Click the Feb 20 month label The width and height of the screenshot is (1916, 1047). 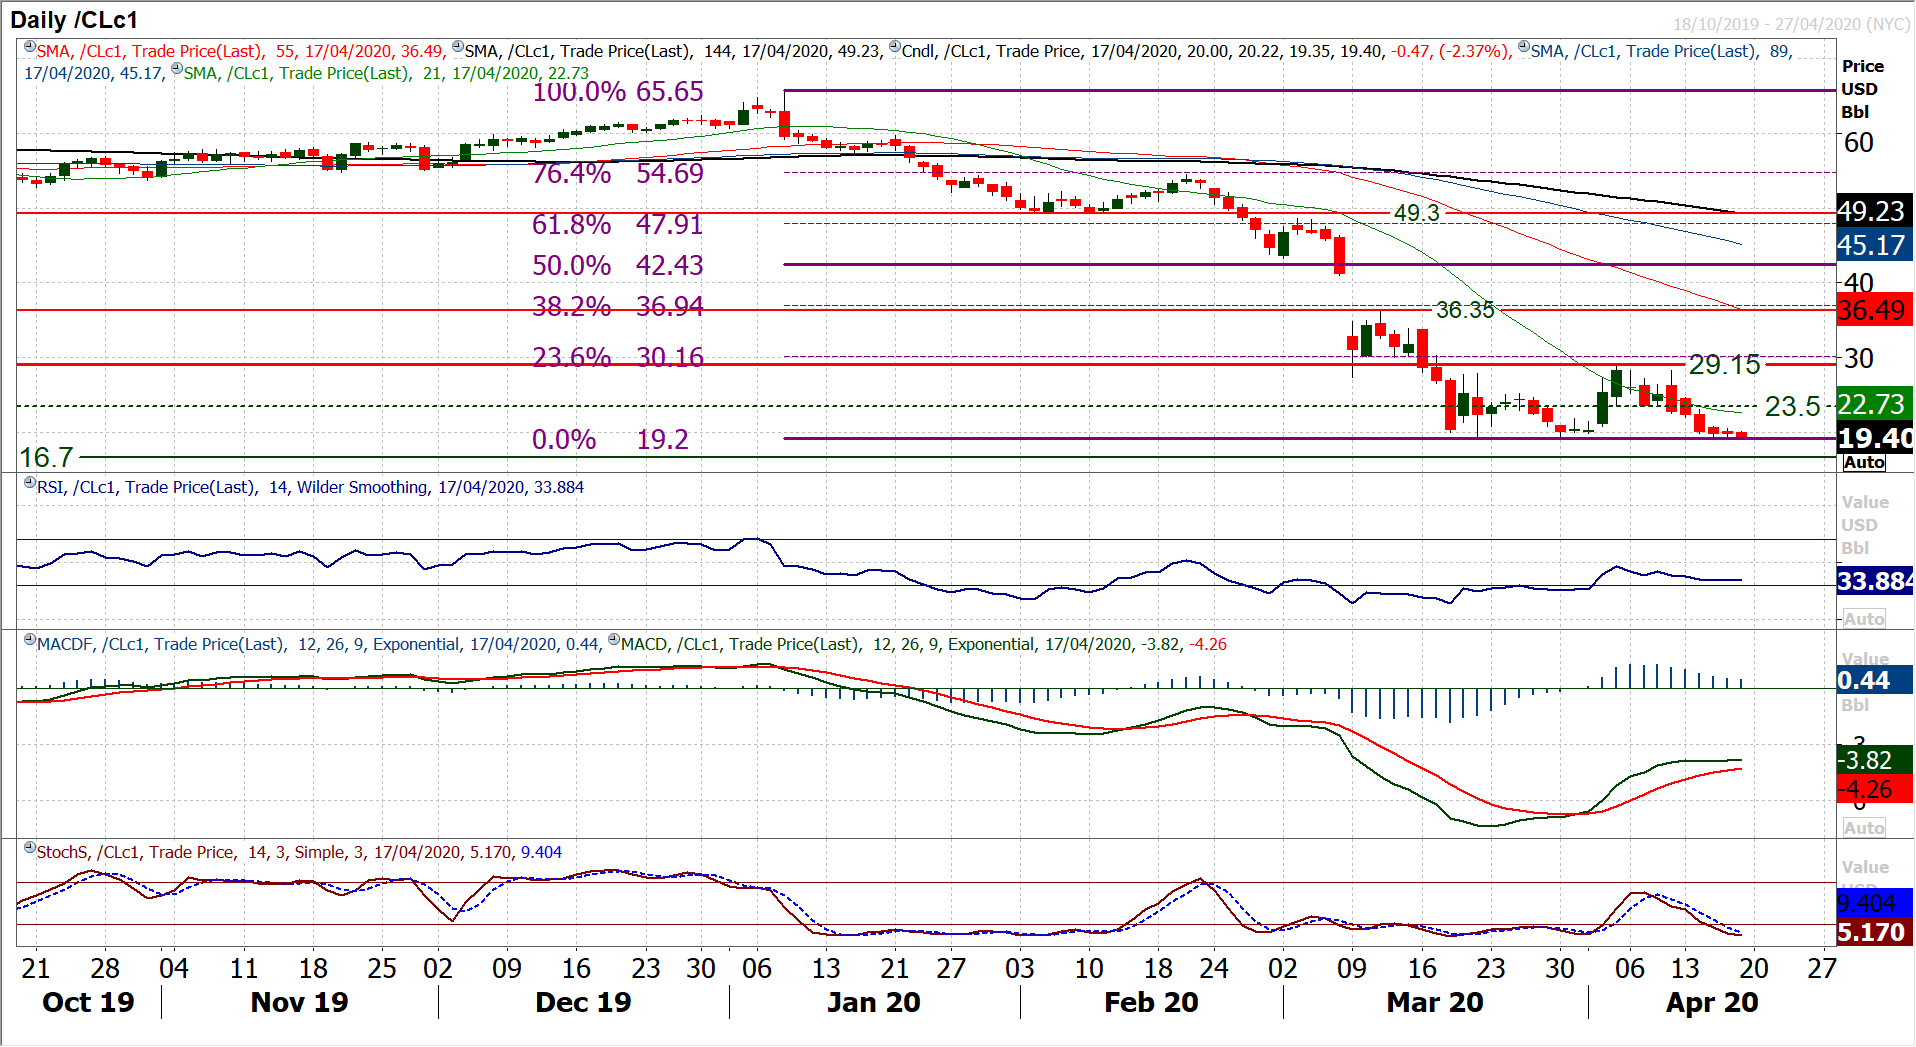1151,1003
